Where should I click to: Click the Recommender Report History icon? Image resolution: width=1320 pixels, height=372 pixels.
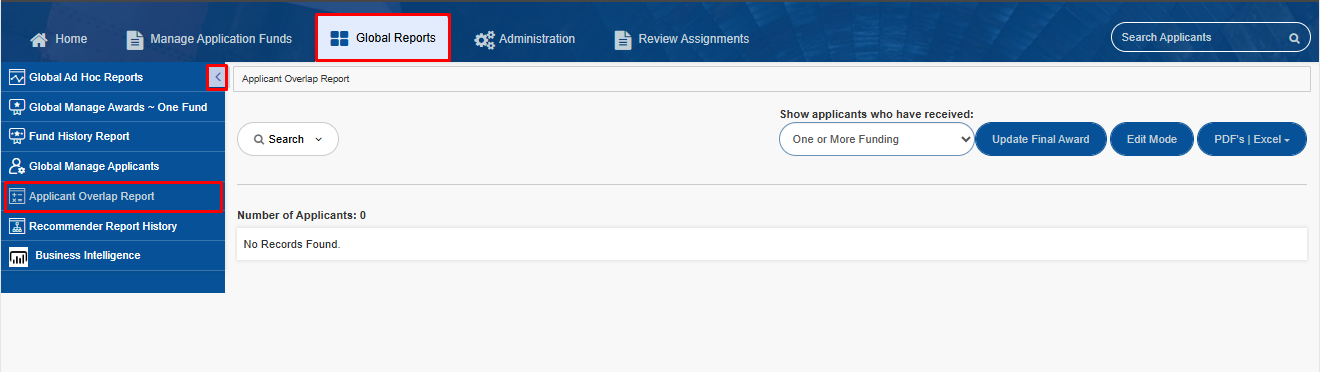17,226
